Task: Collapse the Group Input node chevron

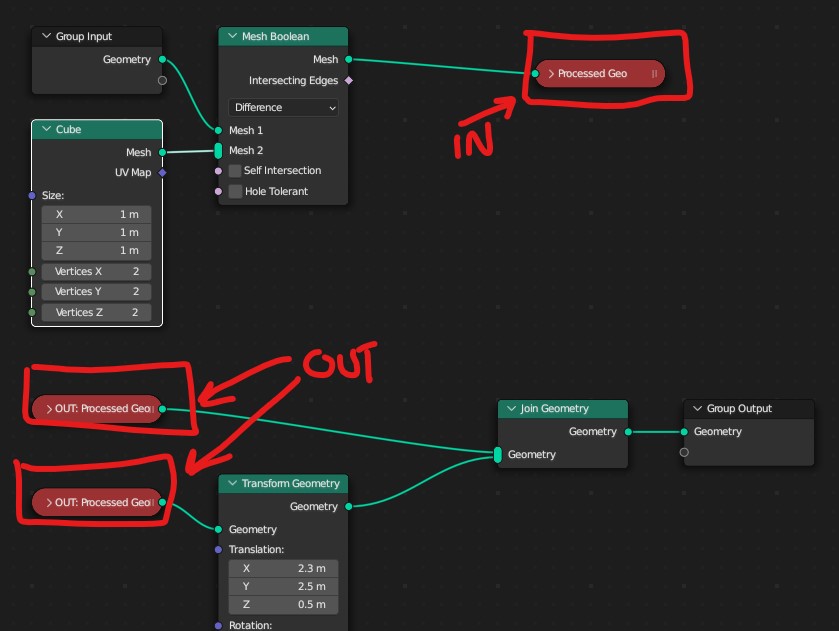Action: pyautogui.click(x=47, y=36)
